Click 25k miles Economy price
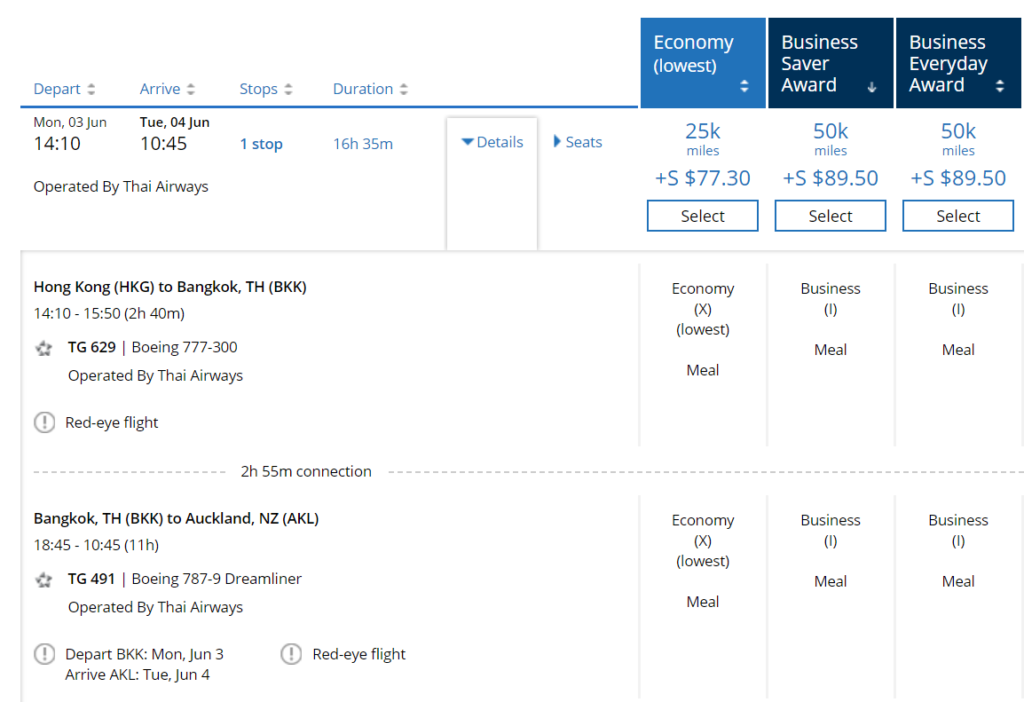This screenshot has width=1024, height=702. click(x=703, y=139)
